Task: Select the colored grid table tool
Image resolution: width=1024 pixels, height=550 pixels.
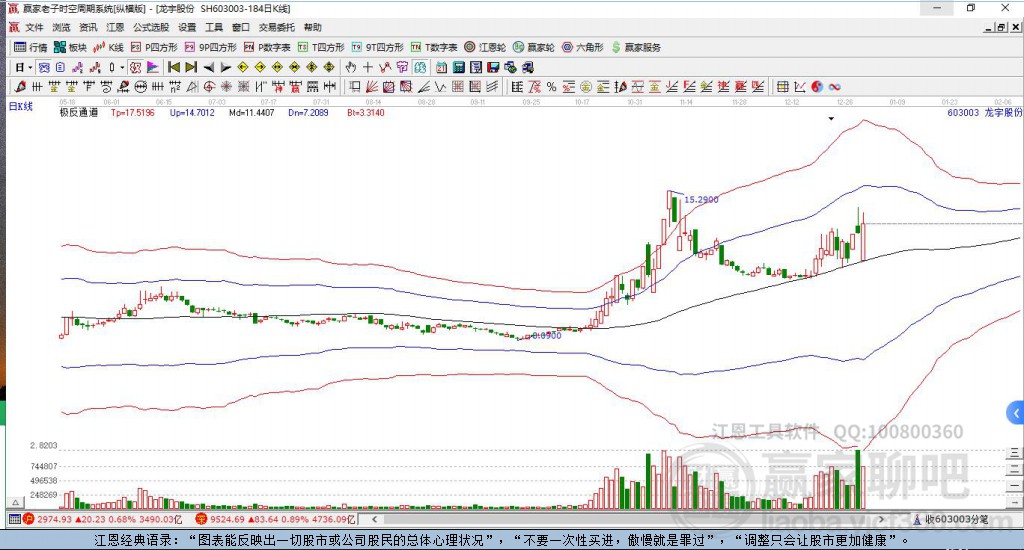Action: click(x=782, y=87)
